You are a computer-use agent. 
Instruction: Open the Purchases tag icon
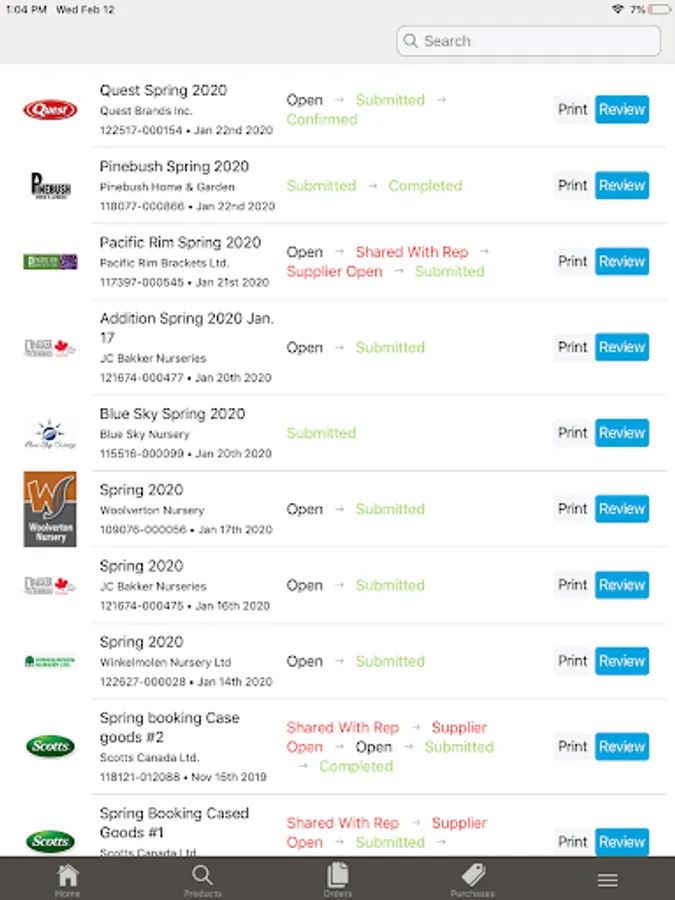(x=473, y=875)
